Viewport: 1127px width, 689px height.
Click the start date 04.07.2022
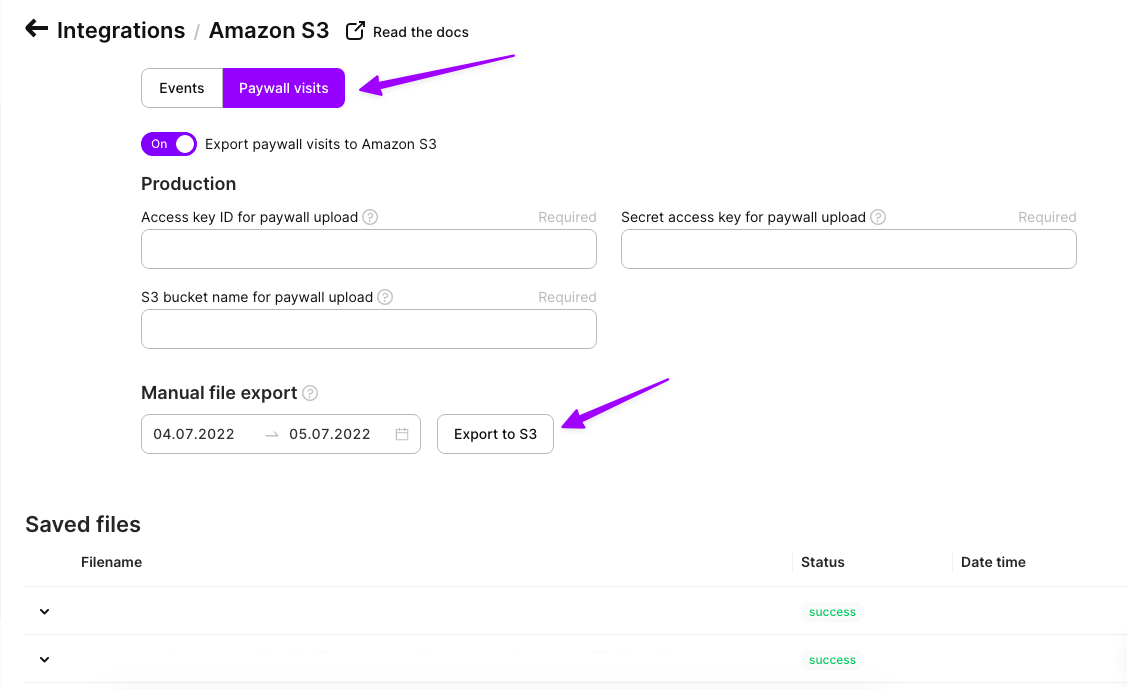click(194, 434)
